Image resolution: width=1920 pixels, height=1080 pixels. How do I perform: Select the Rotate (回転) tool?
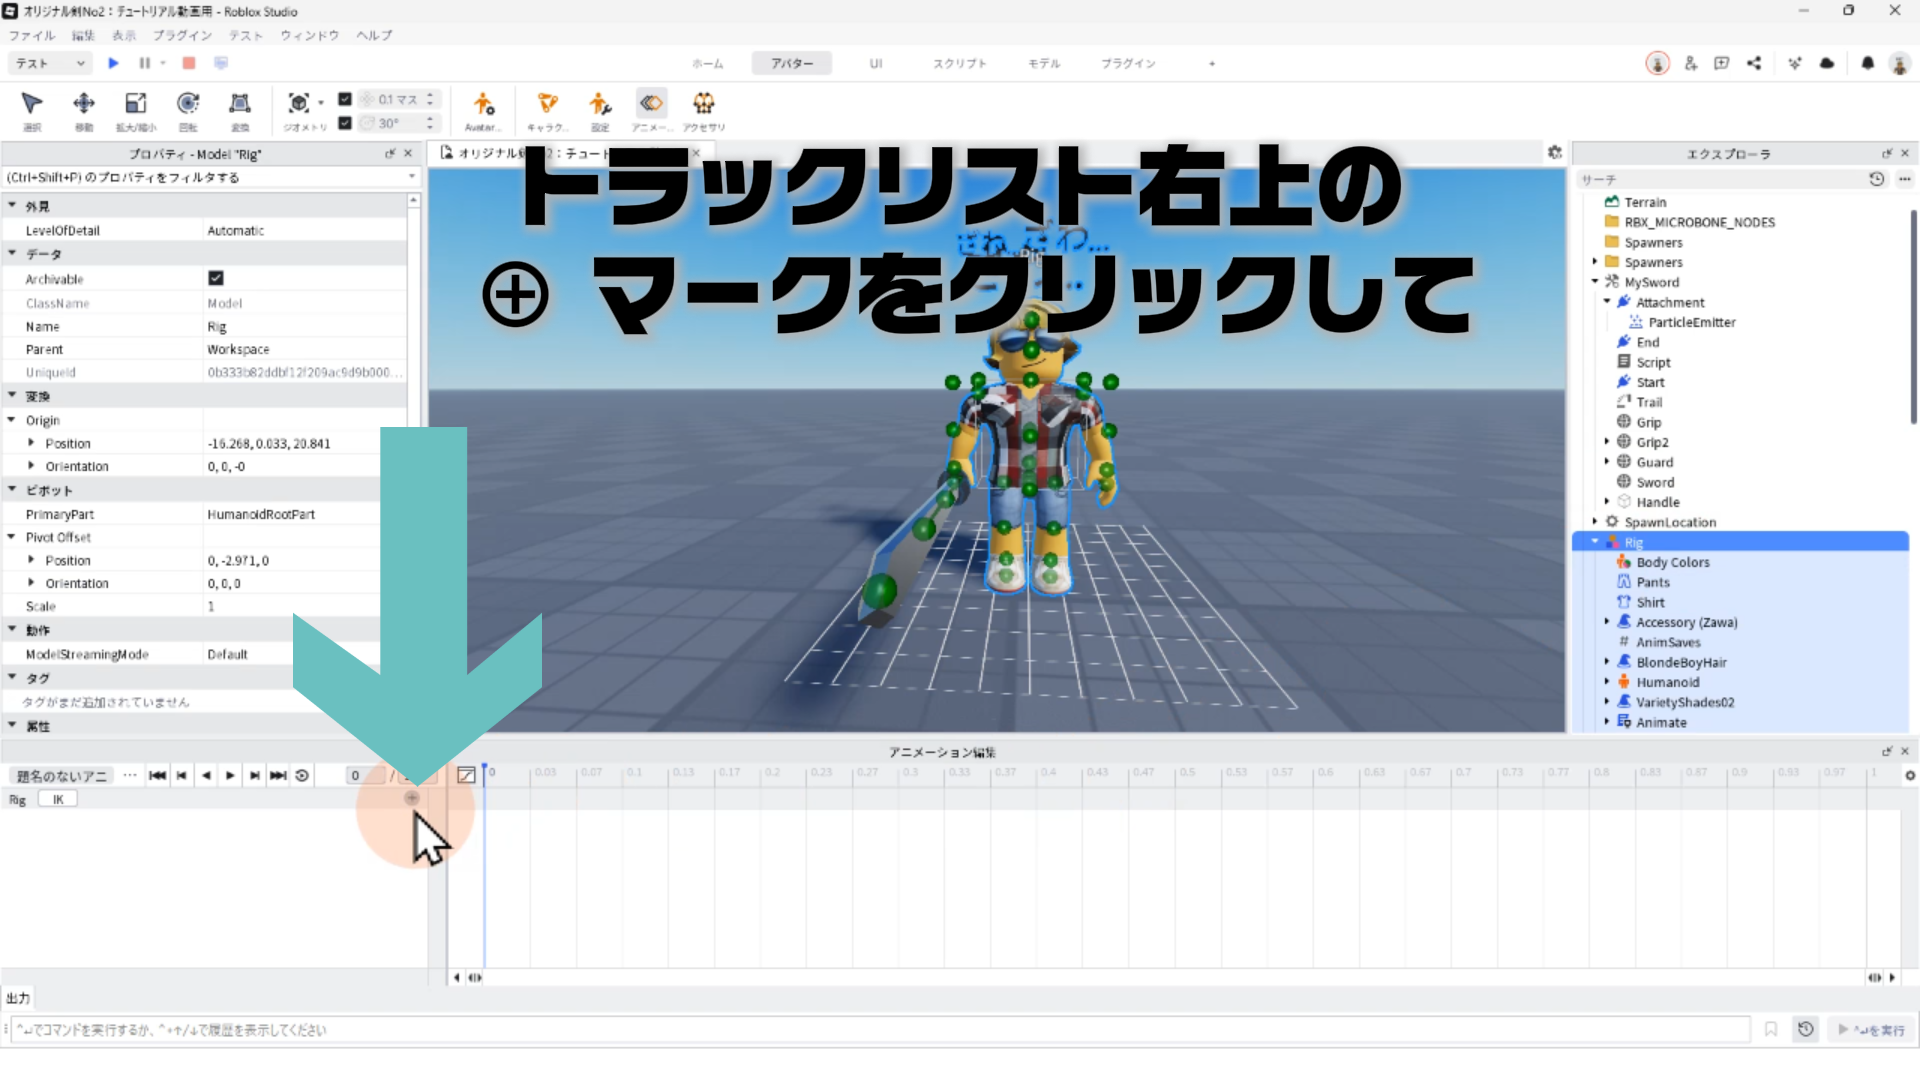188,104
